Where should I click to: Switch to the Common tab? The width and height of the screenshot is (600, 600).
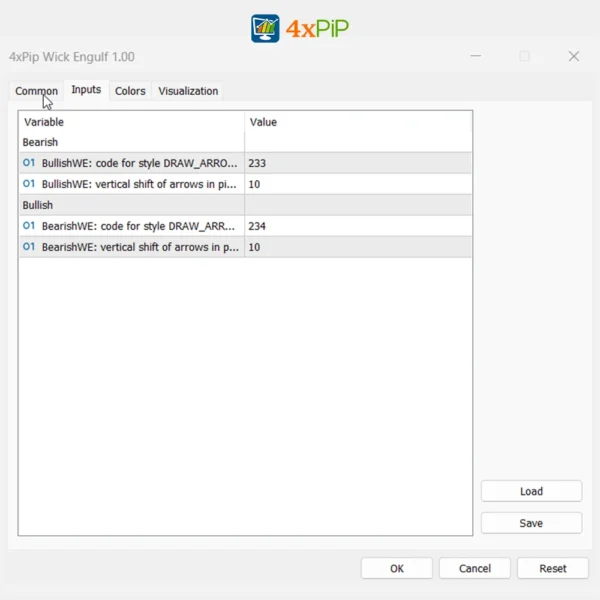coord(36,91)
